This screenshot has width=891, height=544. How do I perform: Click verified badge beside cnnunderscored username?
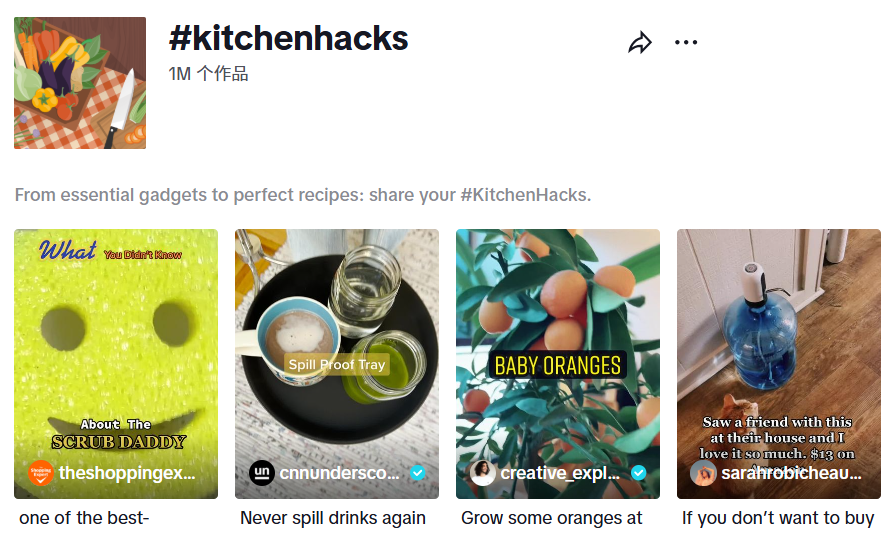pos(418,473)
